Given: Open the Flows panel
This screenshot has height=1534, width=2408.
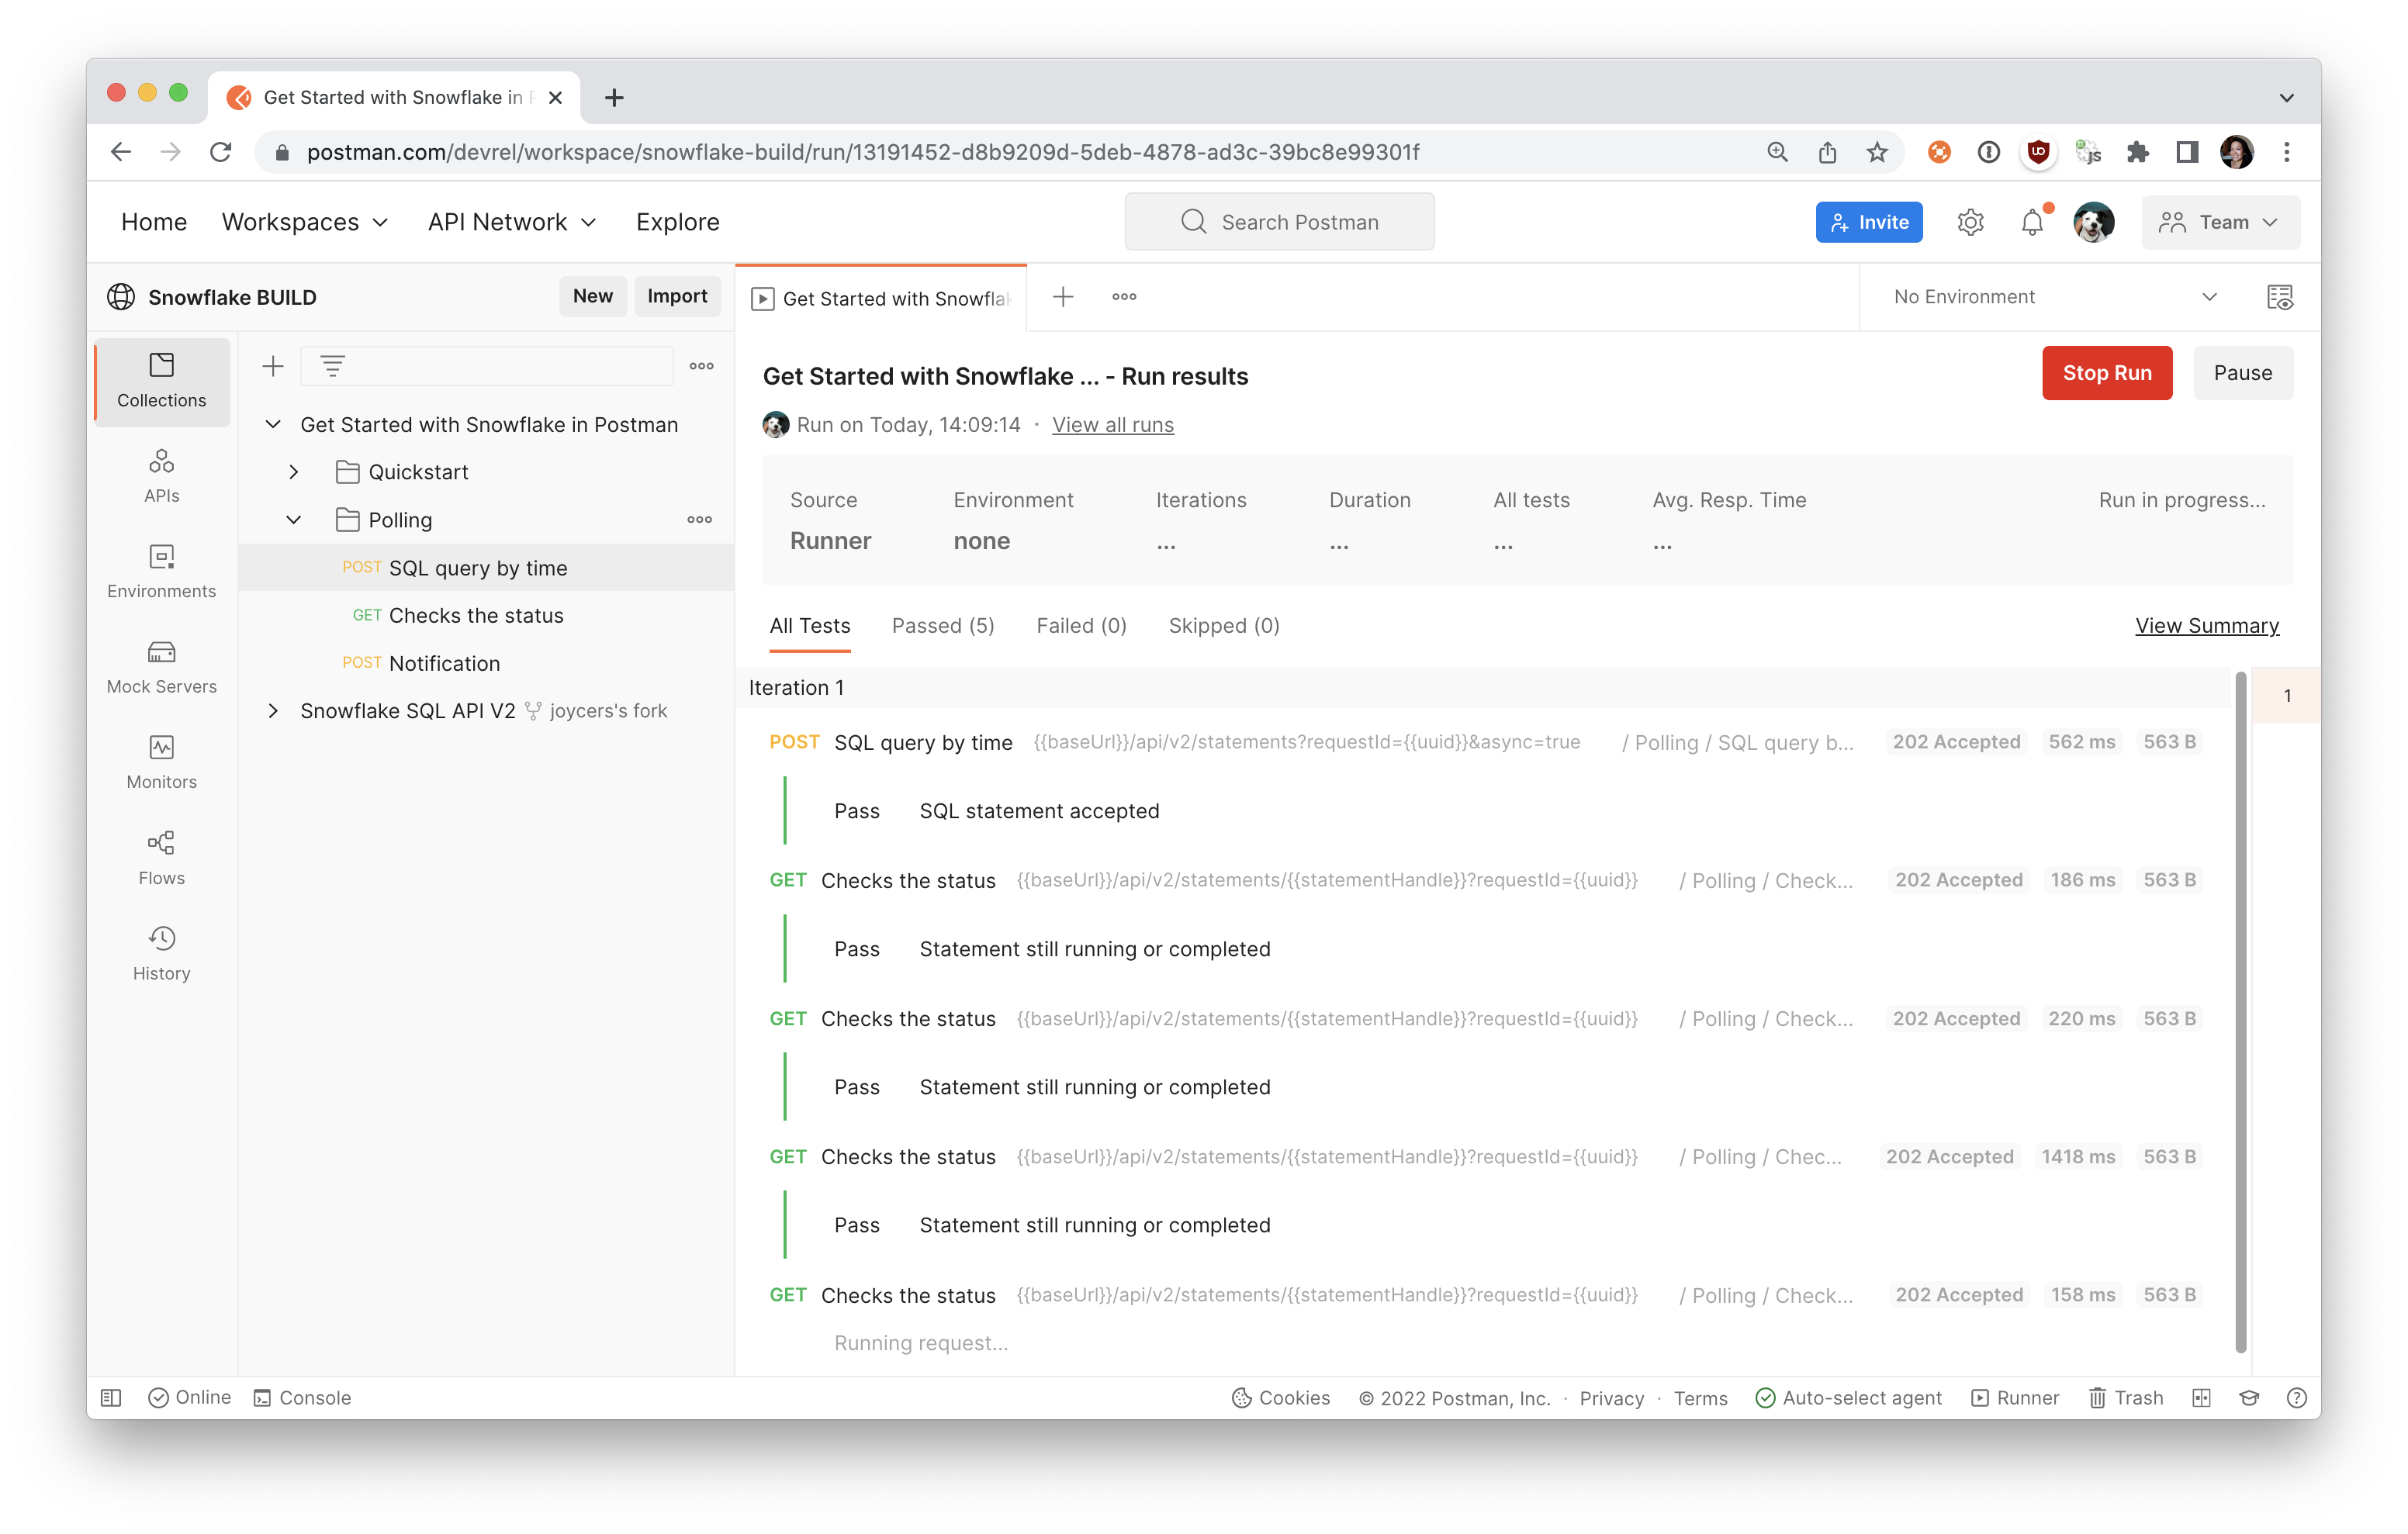Looking at the screenshot, I should pyautogui.click(x=161, y=857).
